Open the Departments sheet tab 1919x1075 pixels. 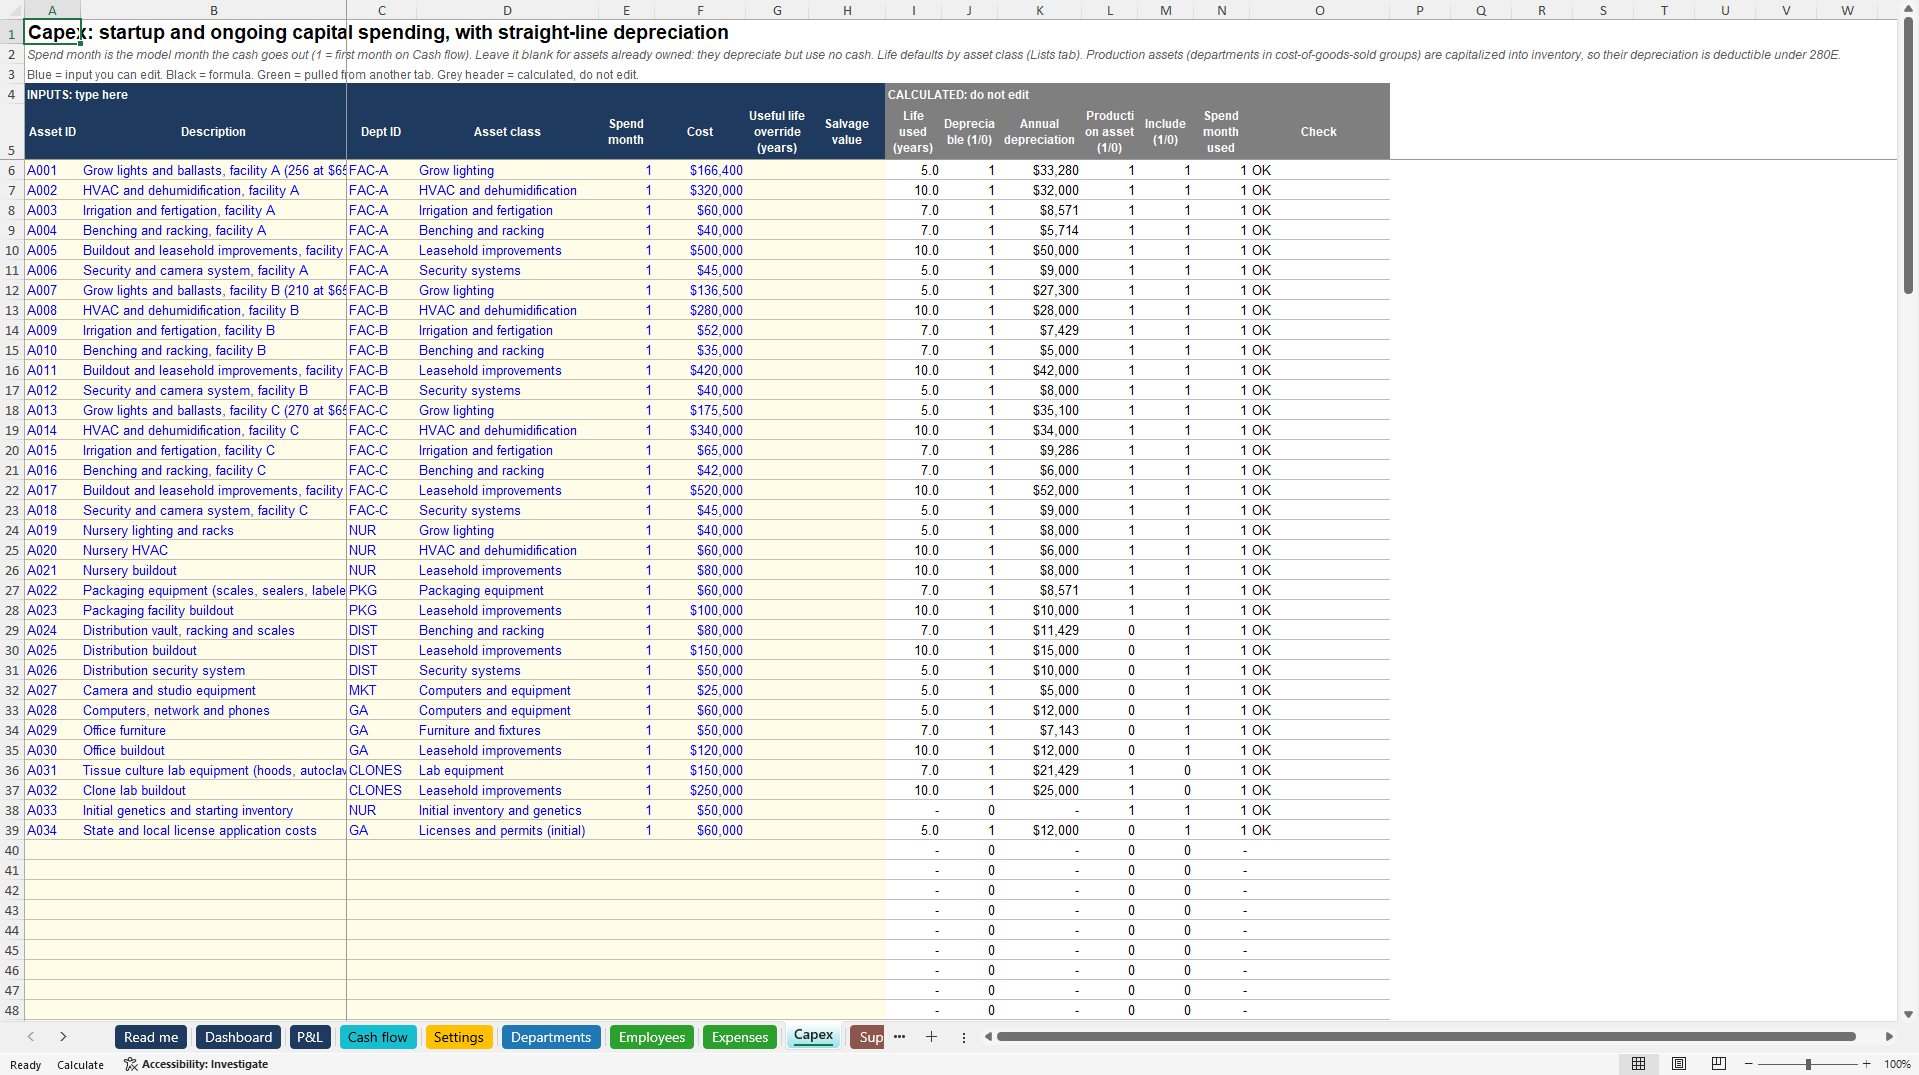(551, 1037)
